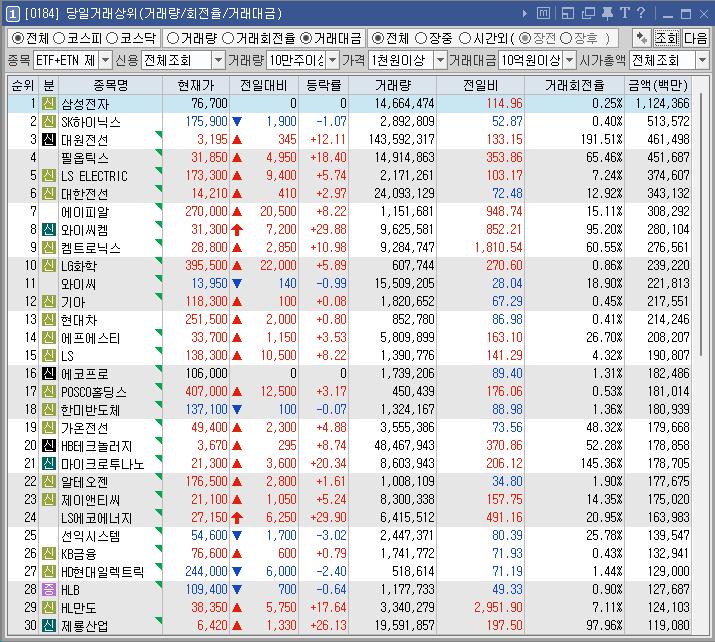Screen dimensions: 715x642
Task: Select the 시간외 session radio button
Action: click(465, 38)
